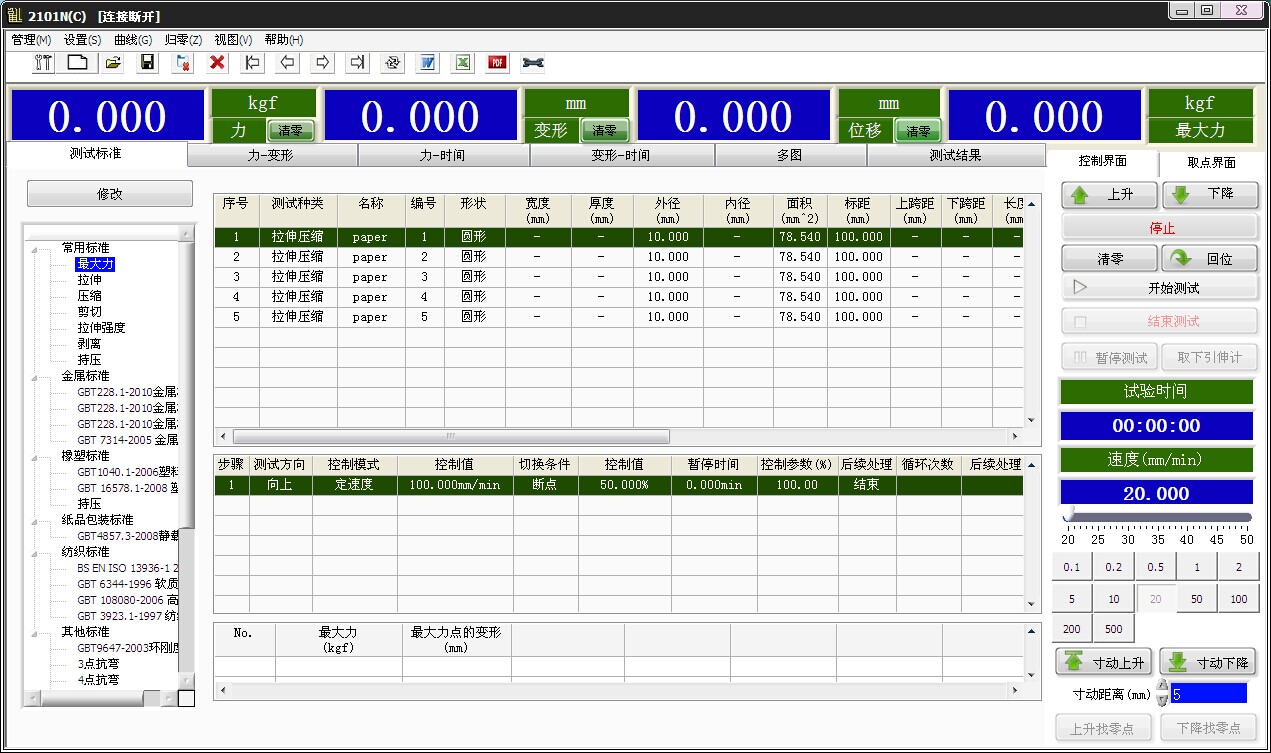Export report to Word
The image size is (1271, 753).
pos(427,63)
